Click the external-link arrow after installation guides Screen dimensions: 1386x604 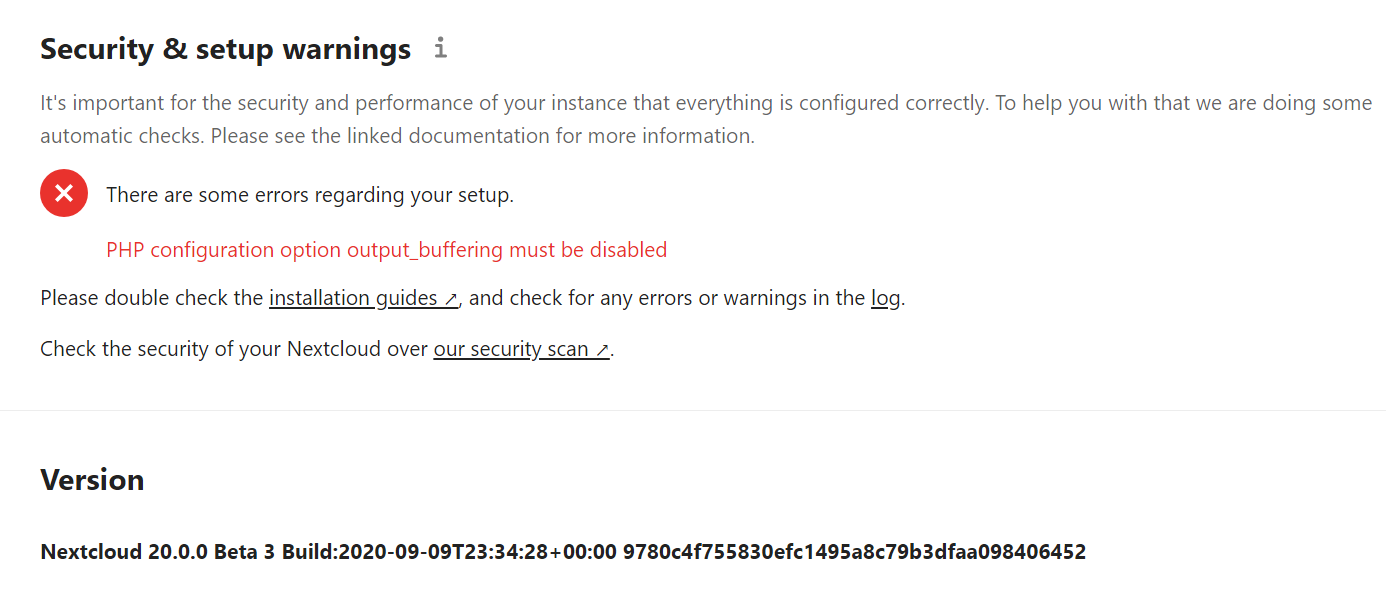click(450, 297)
